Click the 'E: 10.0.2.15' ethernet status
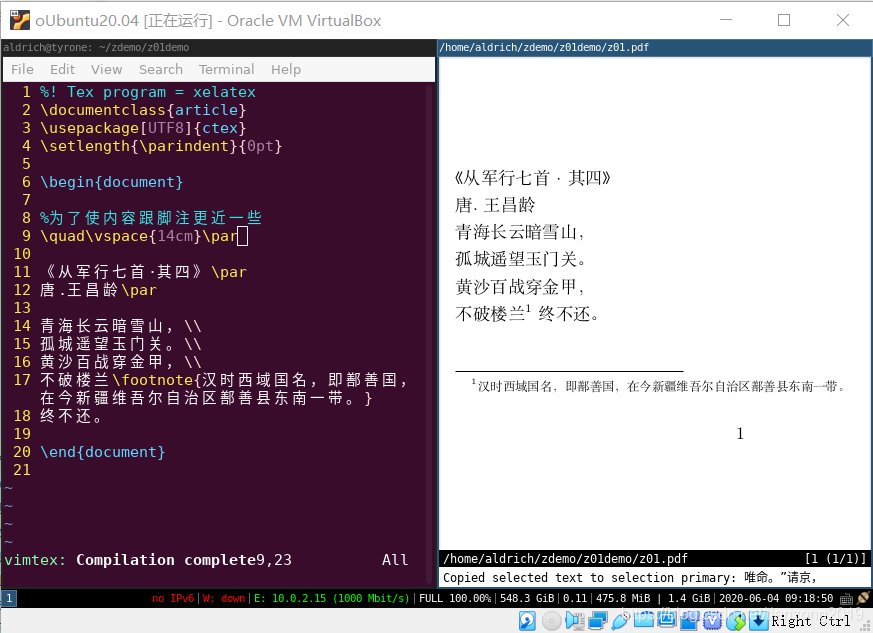Image resolution: width=873 pixels, height=633 pixels. pos(331,598)
